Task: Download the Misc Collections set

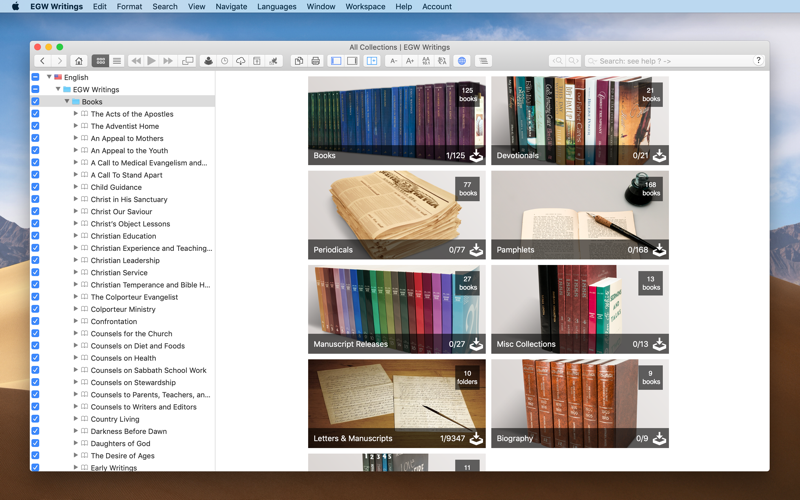Action: tap(659, 344)
